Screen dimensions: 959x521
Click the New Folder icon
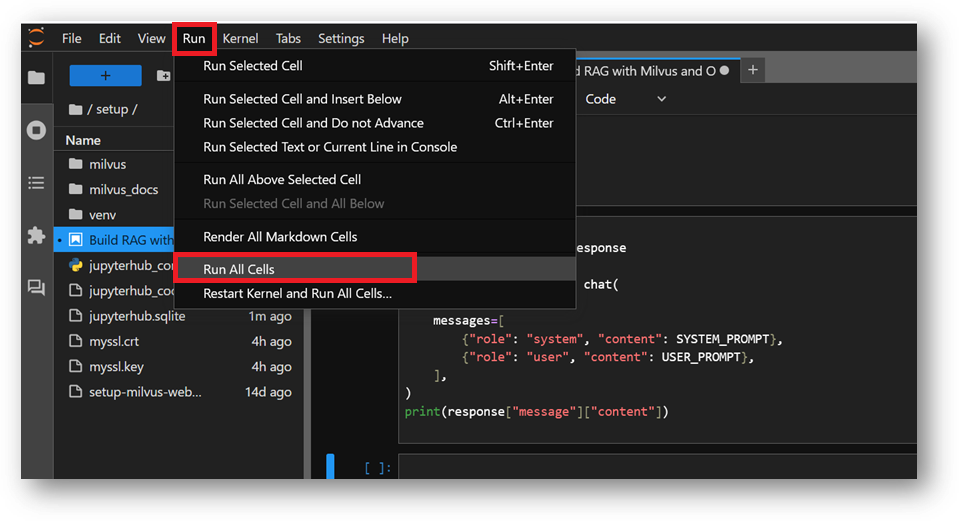[163, 76]
